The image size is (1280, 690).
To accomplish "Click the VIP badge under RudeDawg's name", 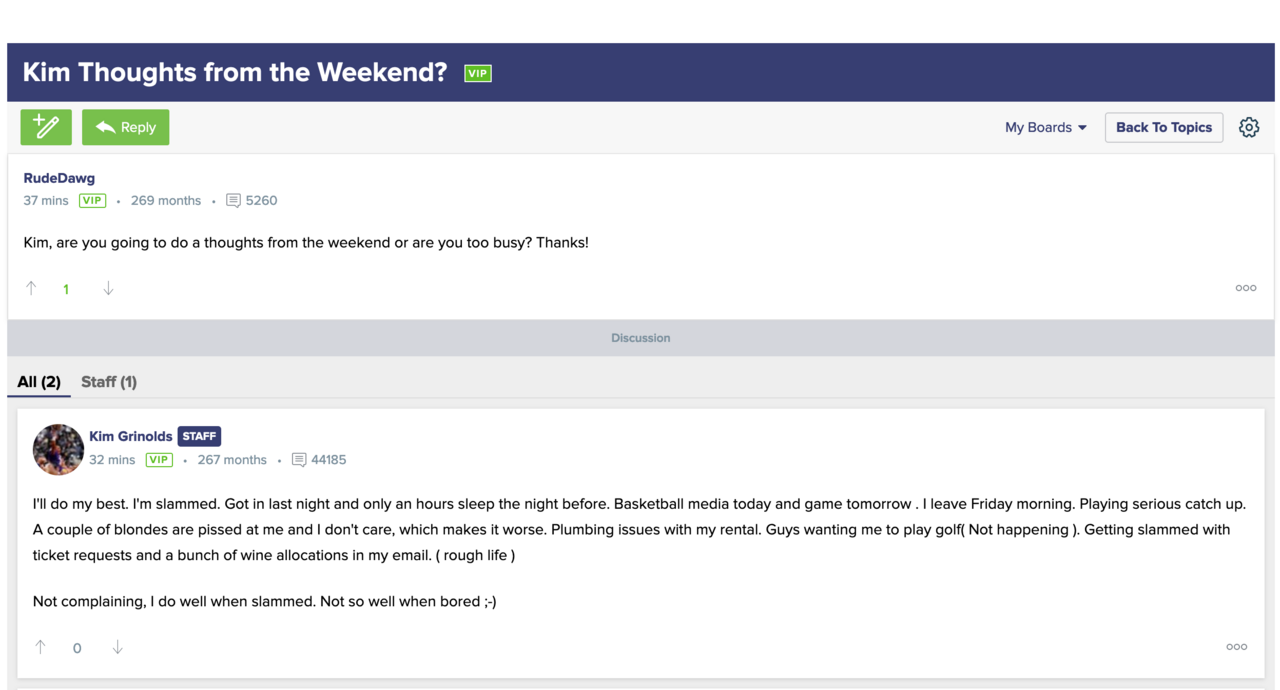I will tap(92, 200).
